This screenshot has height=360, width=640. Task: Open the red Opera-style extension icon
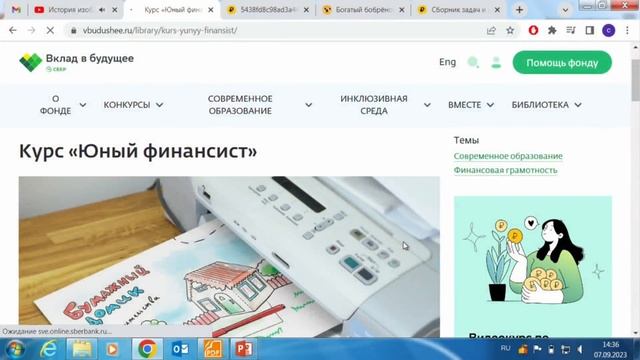(533, 30)
